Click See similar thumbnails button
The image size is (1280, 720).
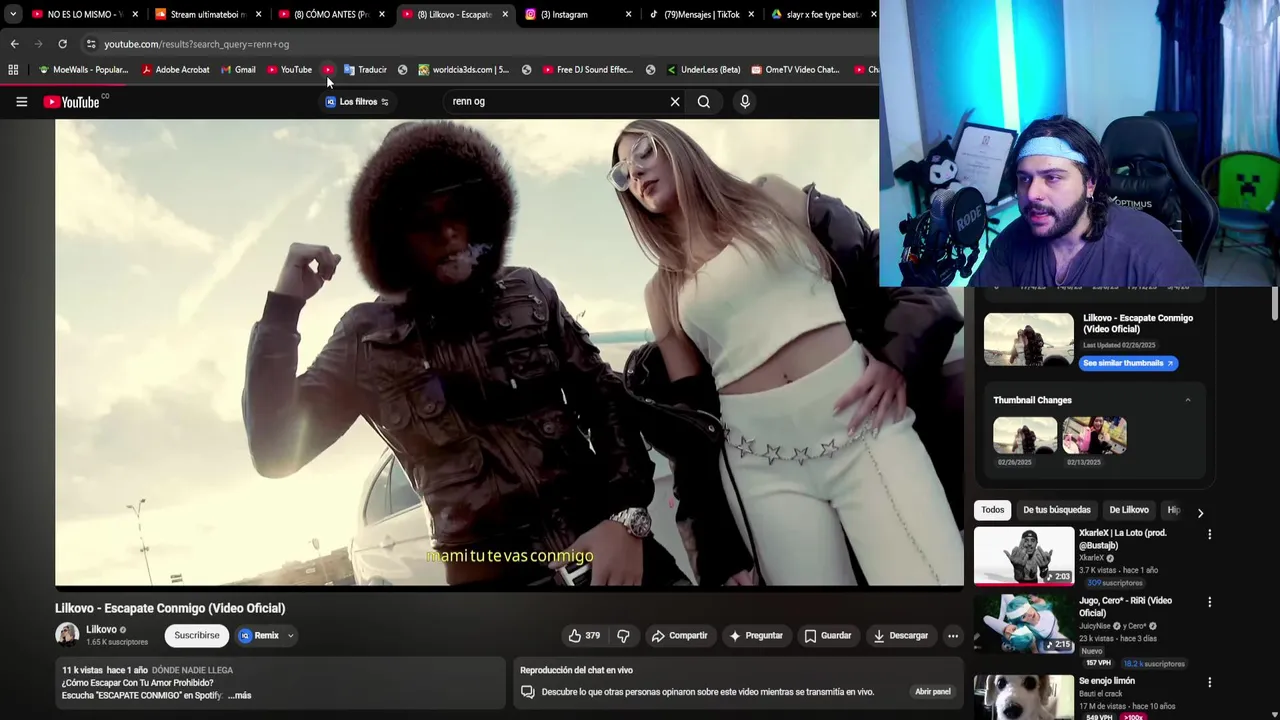pyautogui.click(x=1129, y=363)
